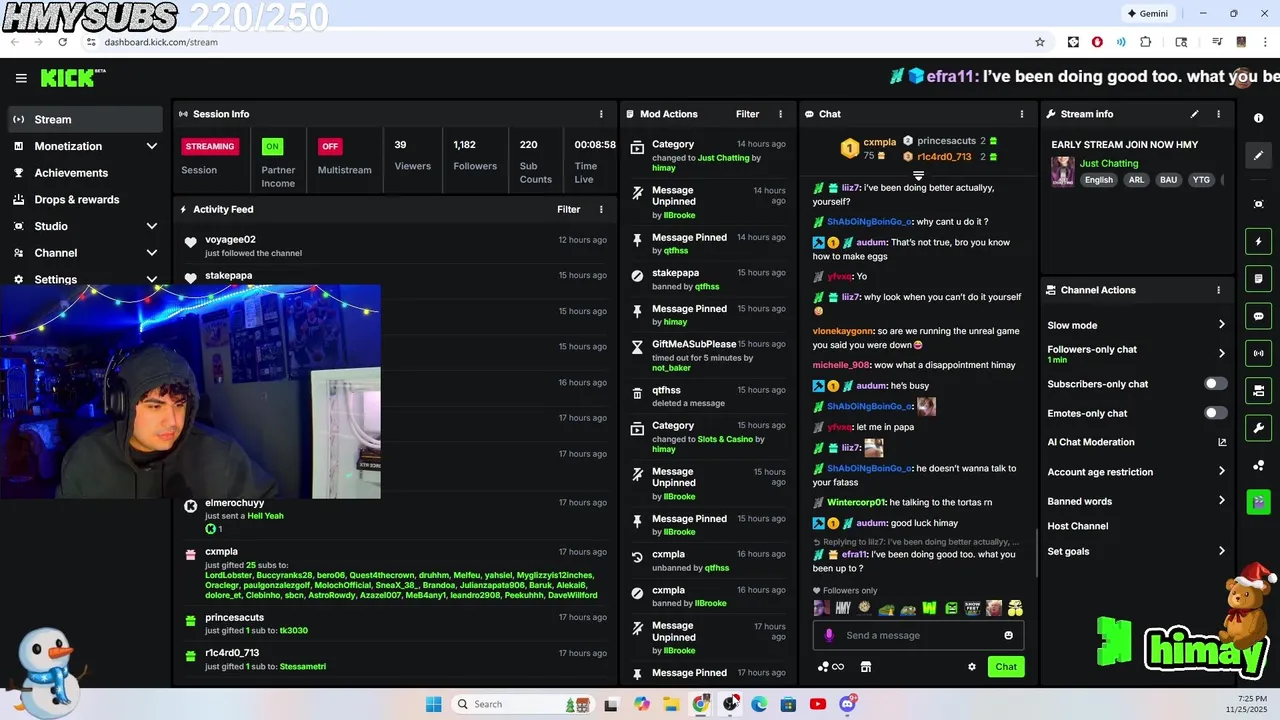Click the green clapperboard icon in right sidebar
Viewport: 1280px width, 720px height.
tap(1258, 502)
